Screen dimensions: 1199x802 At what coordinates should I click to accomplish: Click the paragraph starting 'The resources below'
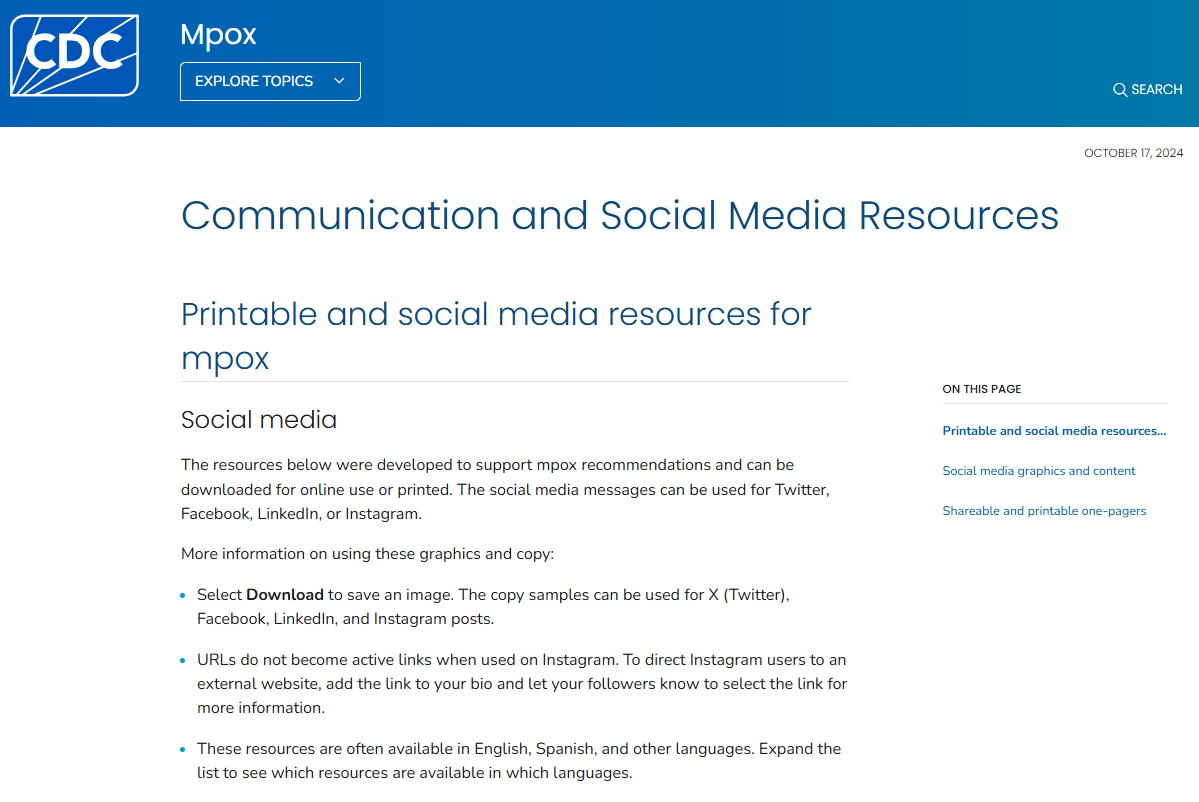point(505,489)
